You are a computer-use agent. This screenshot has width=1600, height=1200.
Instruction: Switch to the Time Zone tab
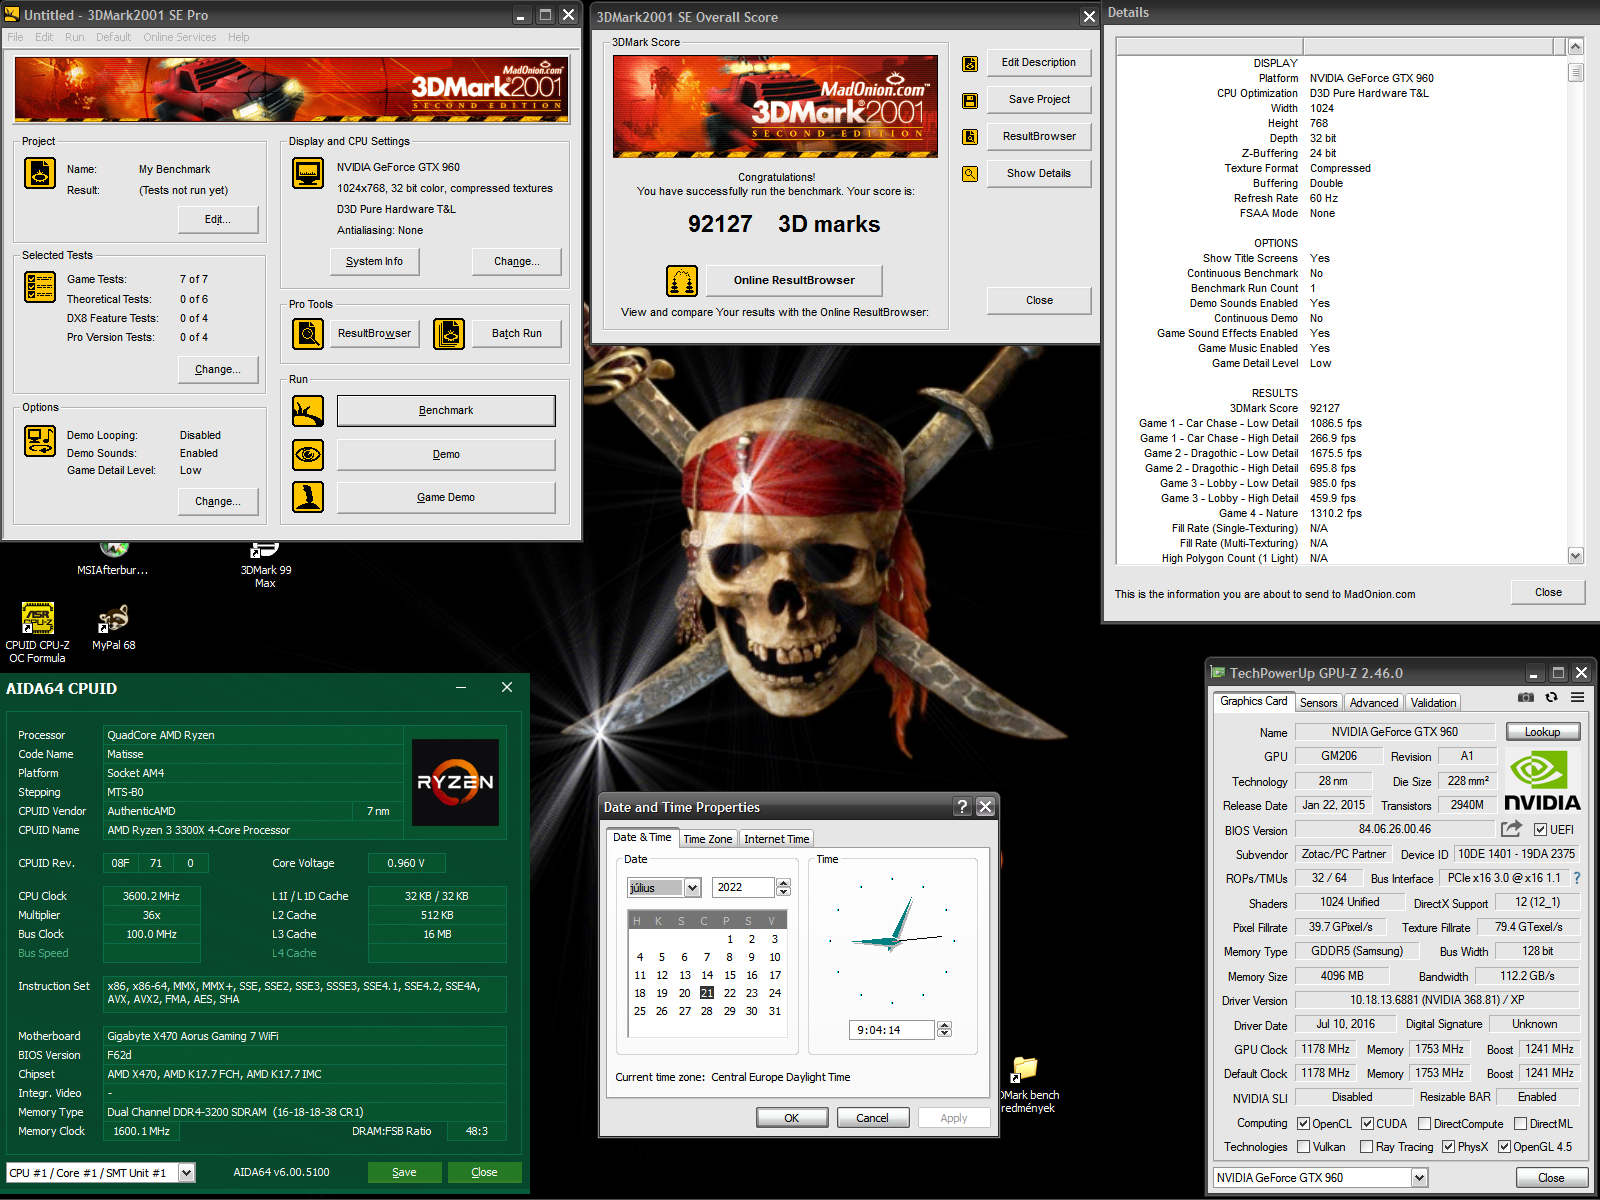pyautogui.click(x=707, y=839)
